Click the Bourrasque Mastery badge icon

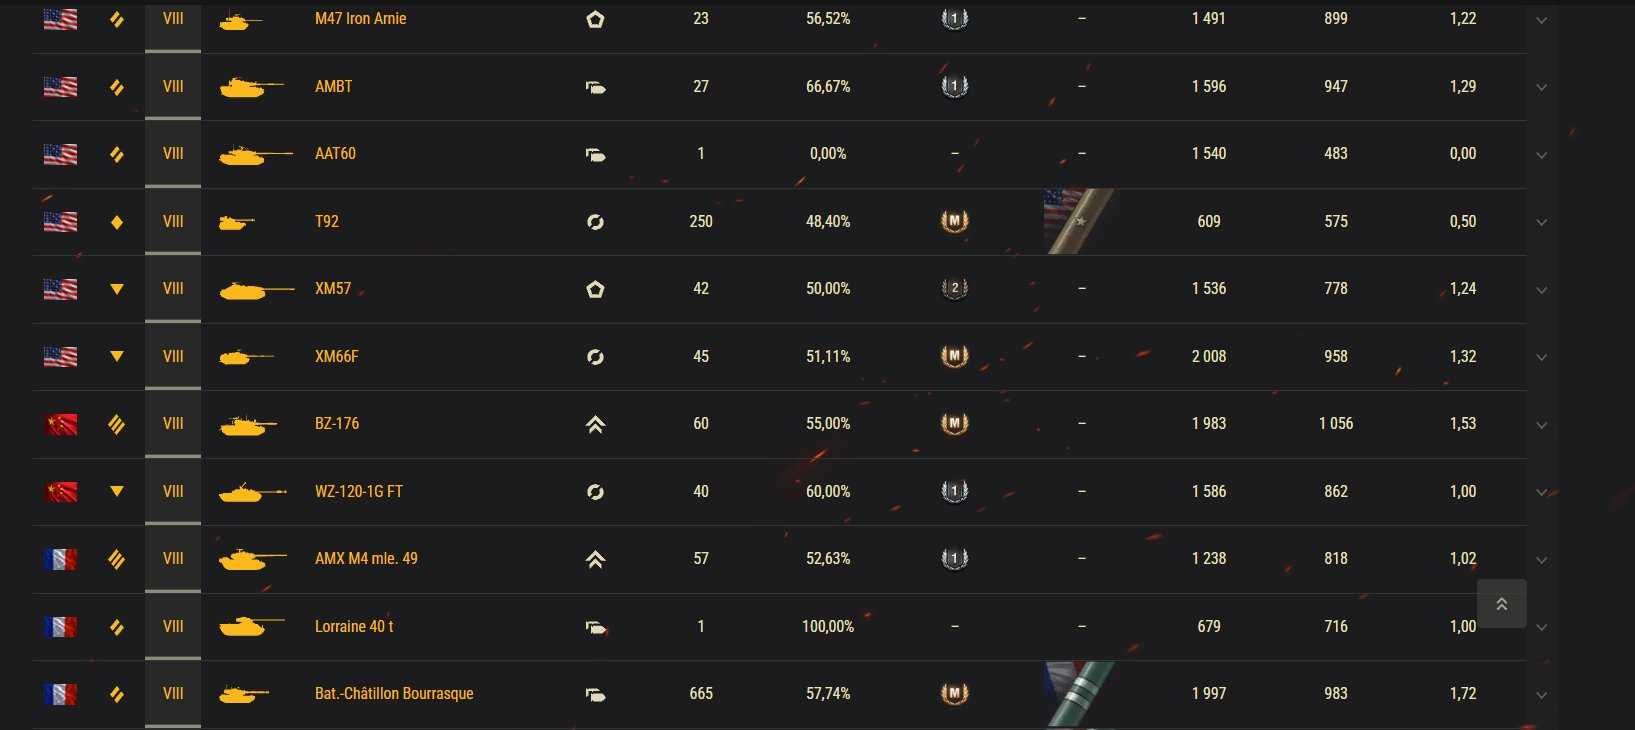955,693
